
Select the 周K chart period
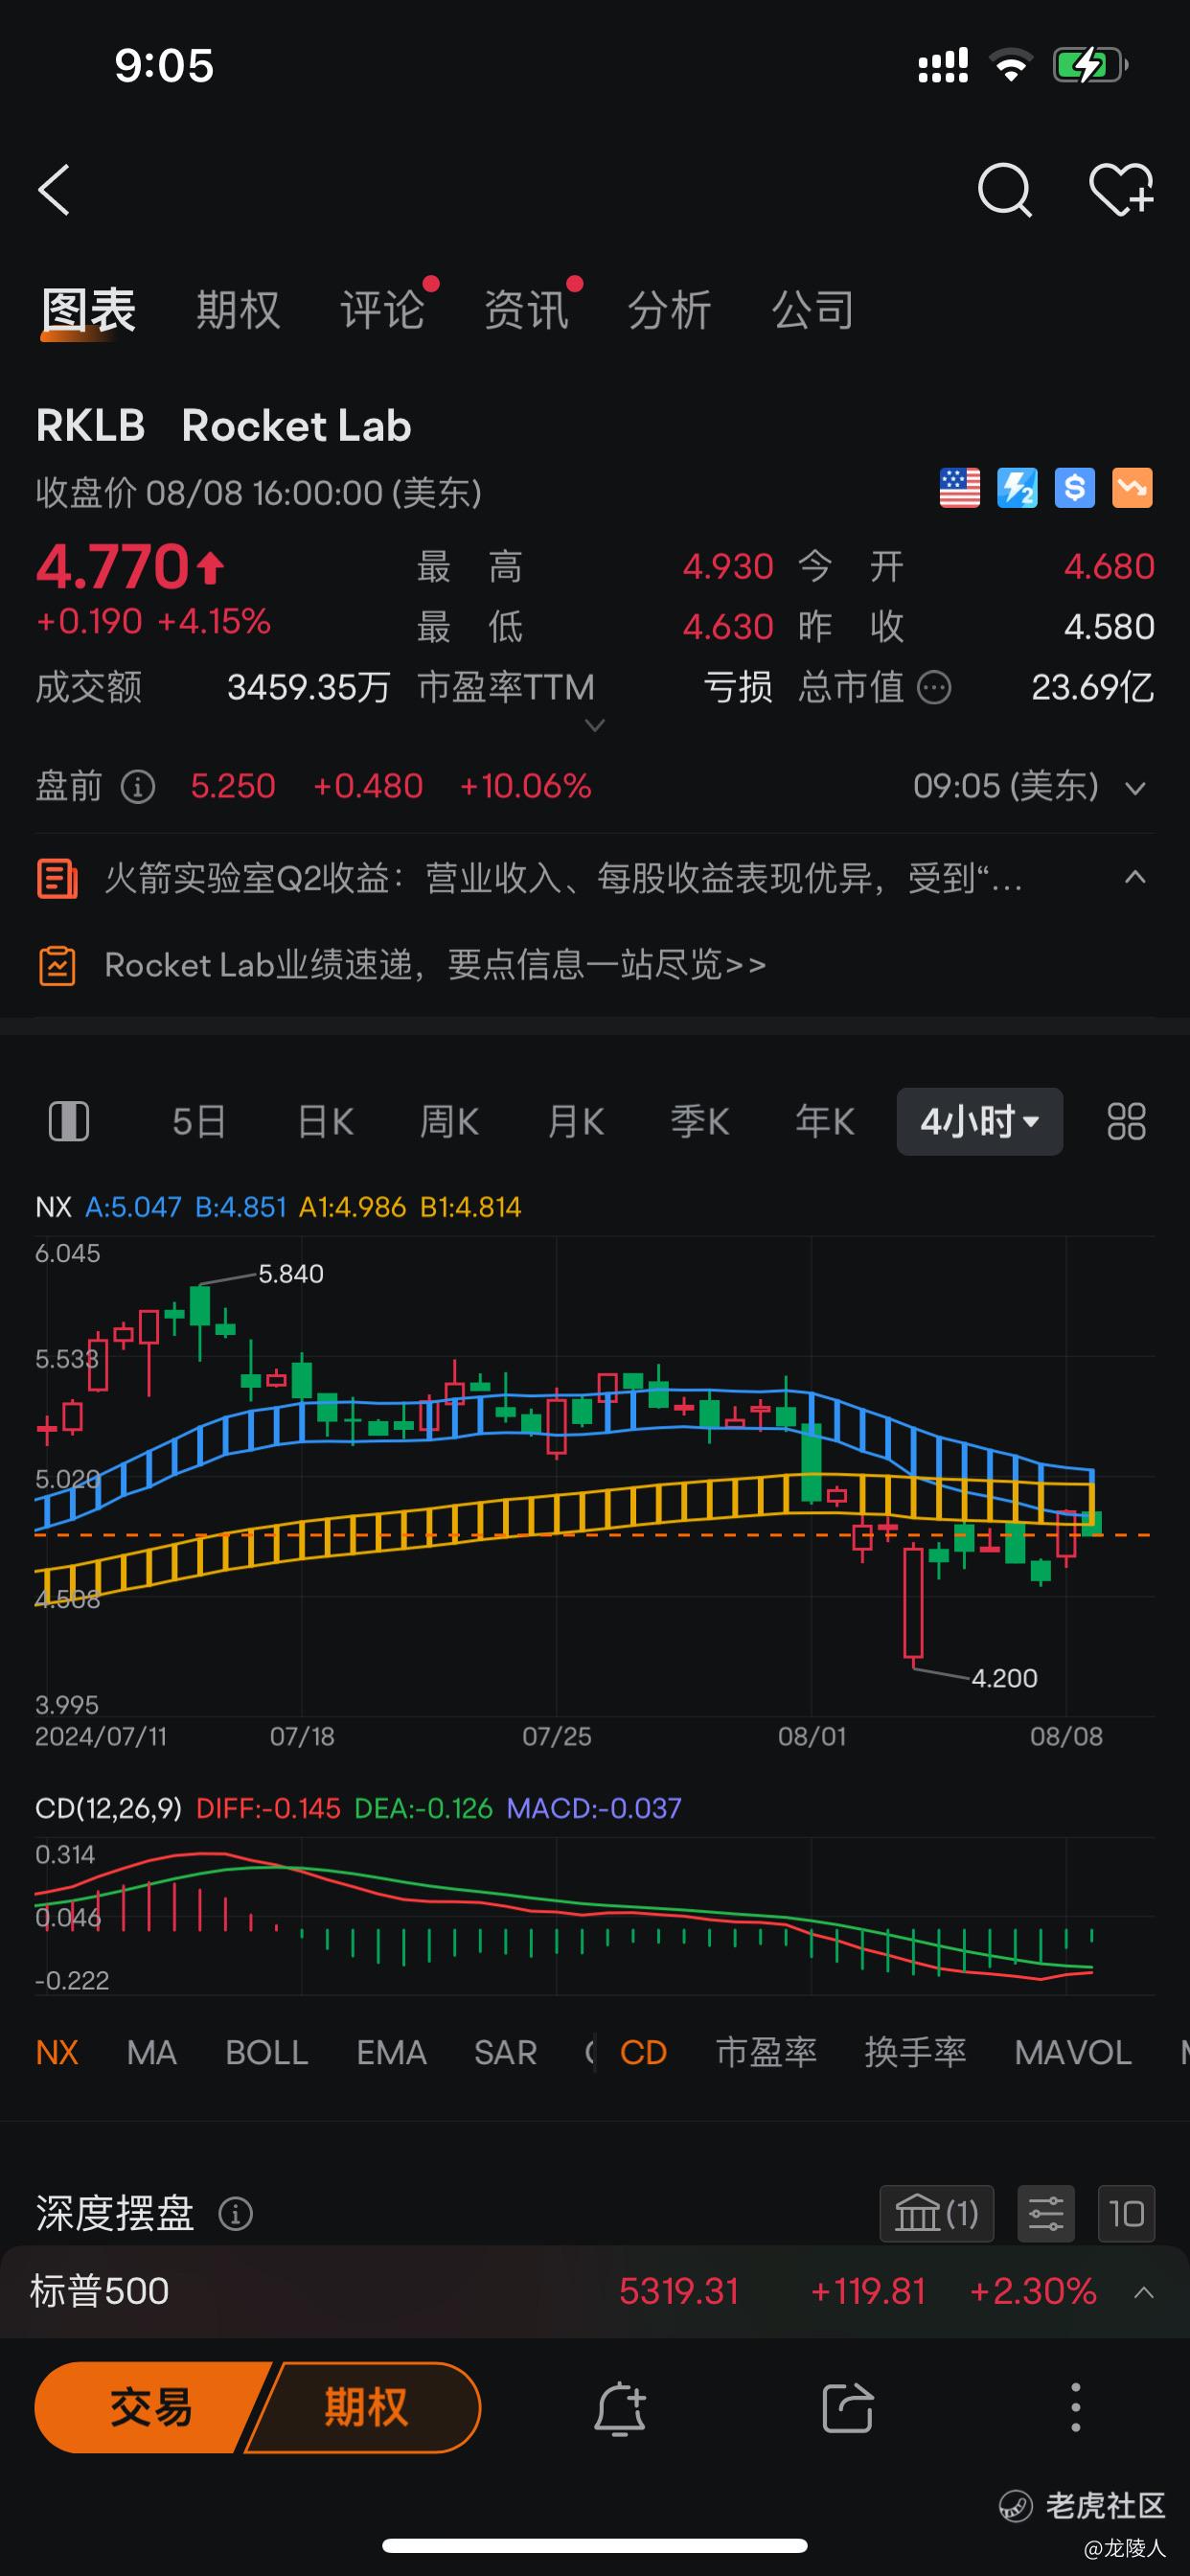click(449, 1121)
